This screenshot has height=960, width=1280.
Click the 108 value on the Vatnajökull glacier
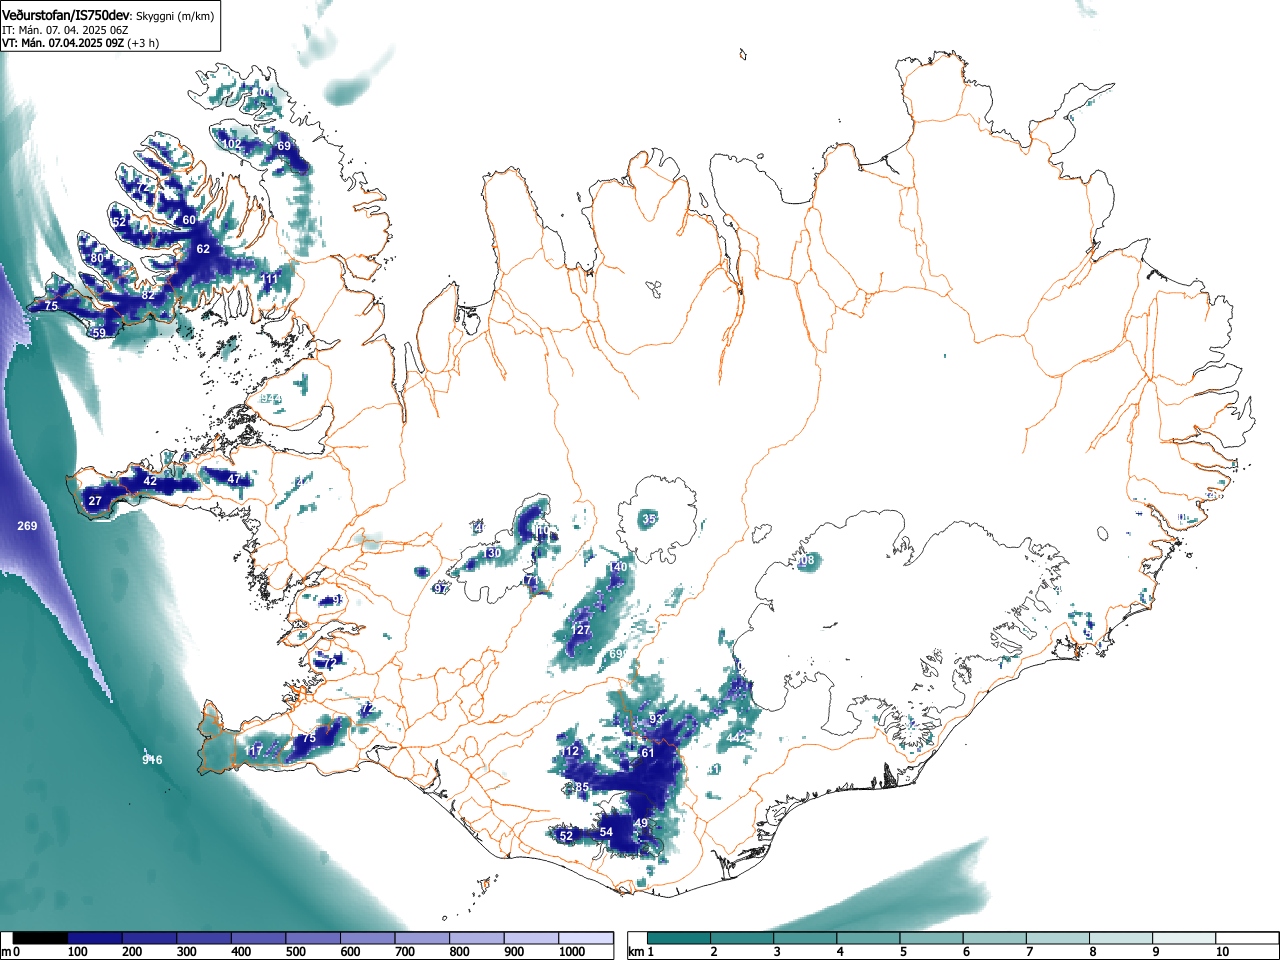pos(805,560)
